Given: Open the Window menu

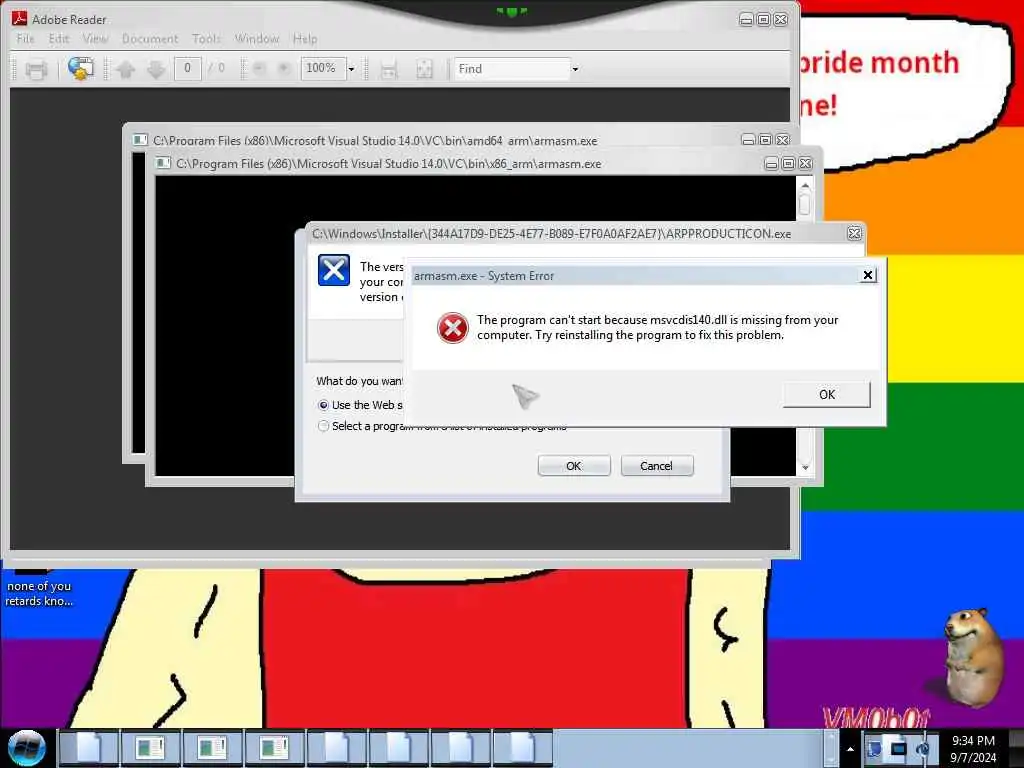Looking at the screenshot, I should pyautogui.click(x=257, y=39).
